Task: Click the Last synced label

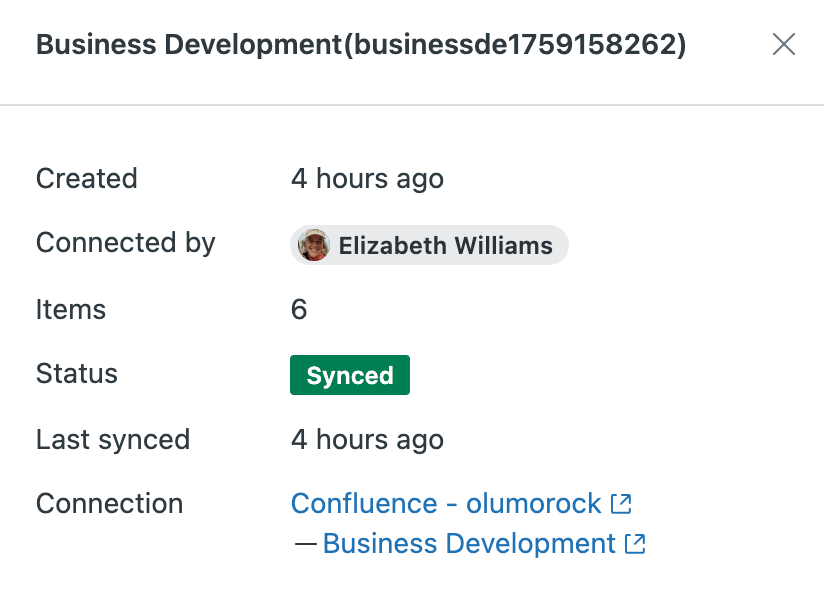Action: [x=113, y=439]
